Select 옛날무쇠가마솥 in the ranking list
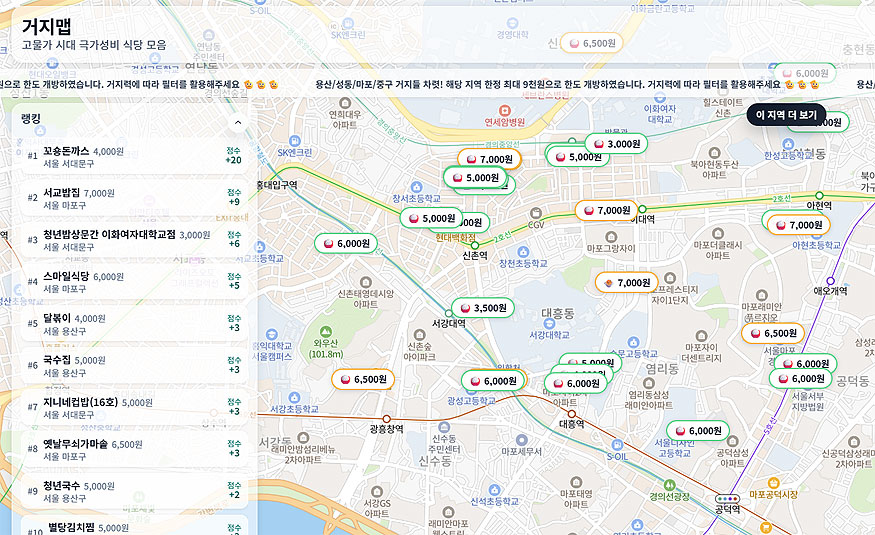 [x=130, y=451]
